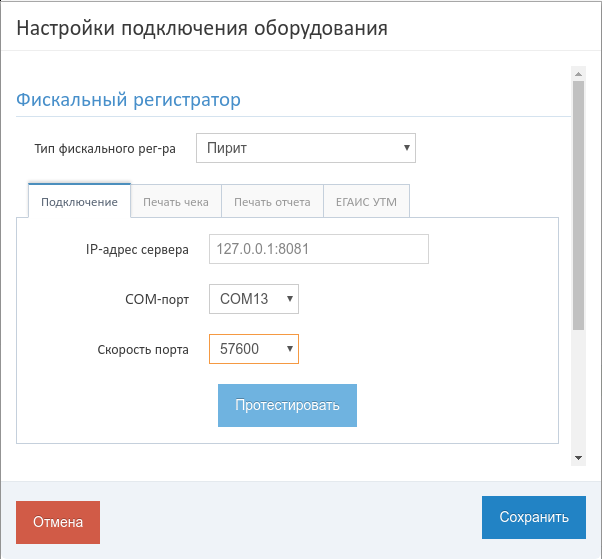
Task: Click the Настройки подключения оборудования dialog title
Action: (x=202, y=28)
